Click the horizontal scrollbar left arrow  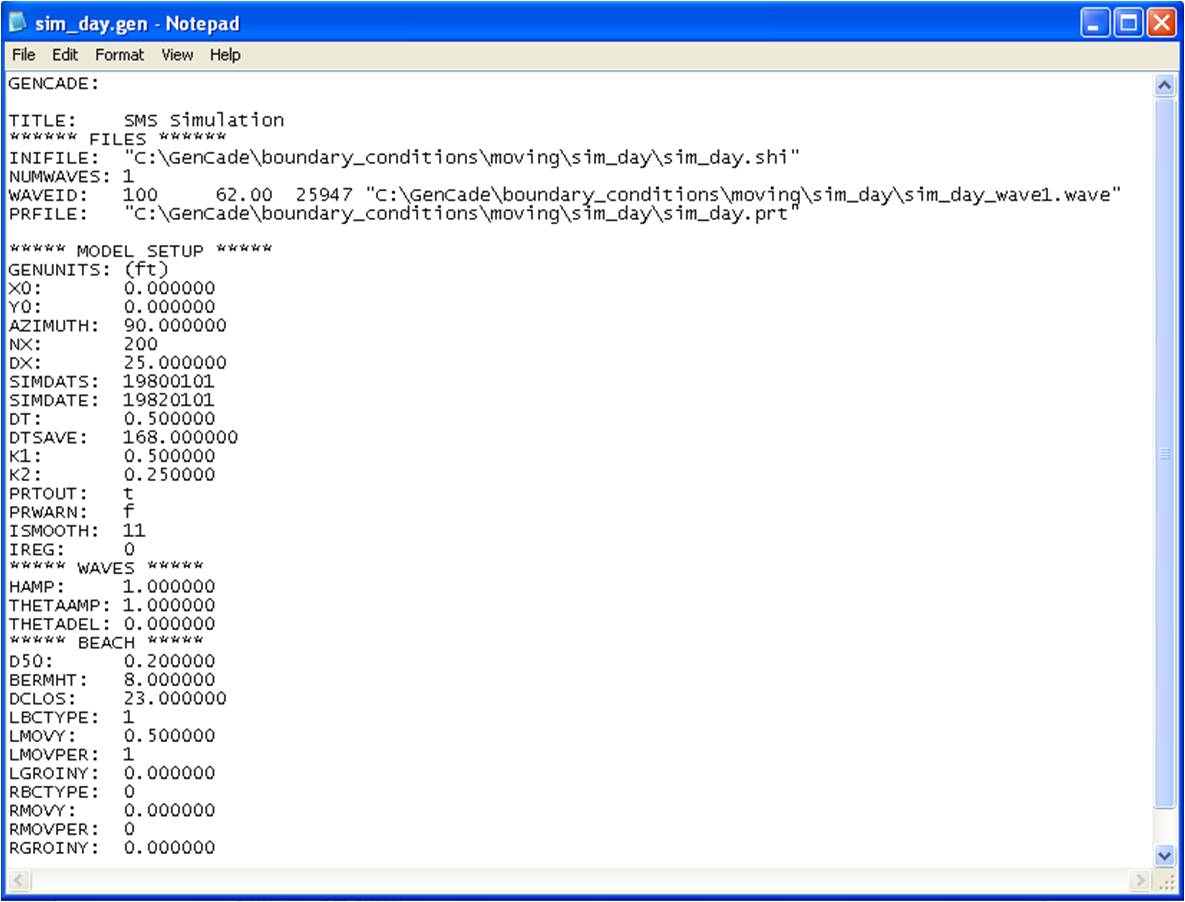(18, 880)
